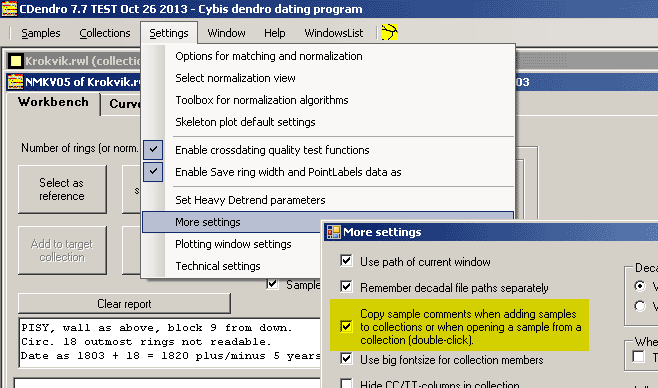Uncheck Use big fontsize for collection members
The height and width of the screenshot is (388, 658).
[x=346, y=359]
